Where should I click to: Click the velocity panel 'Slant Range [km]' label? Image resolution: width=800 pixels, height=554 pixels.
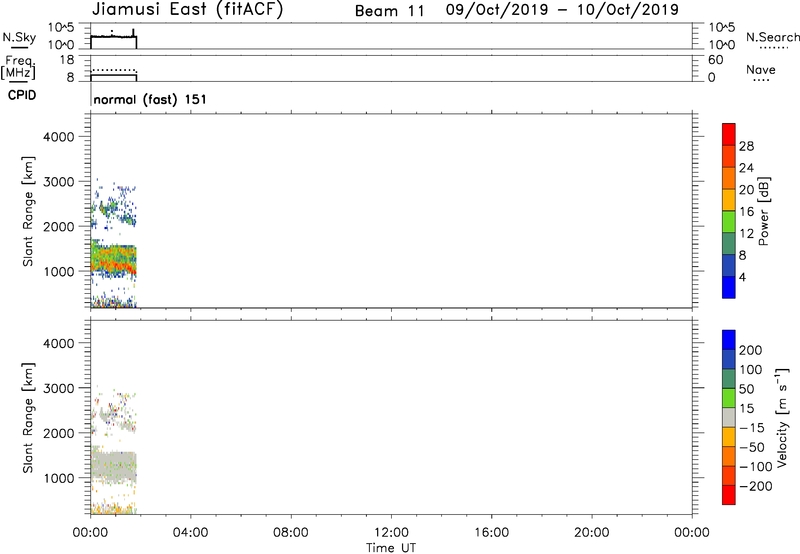pos(28,418)
